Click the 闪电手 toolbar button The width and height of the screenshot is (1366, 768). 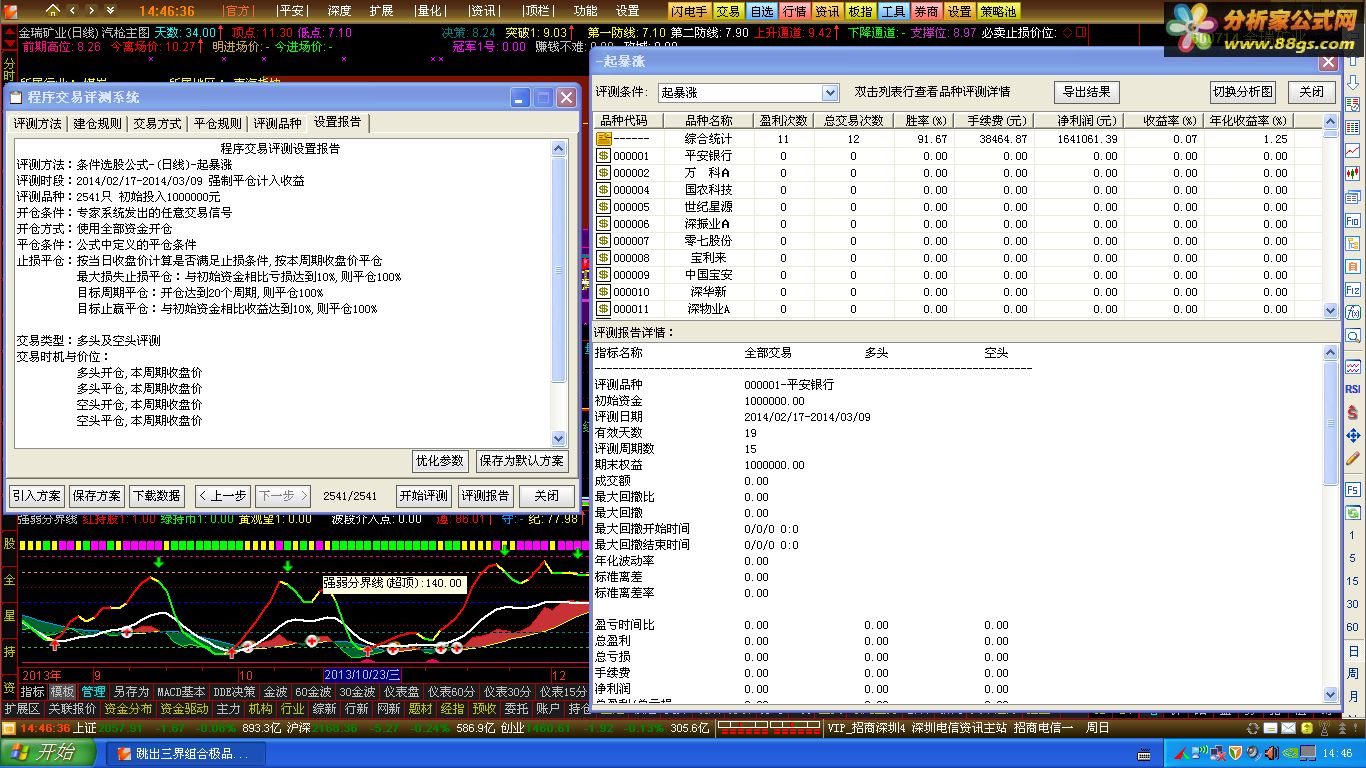pyautogui.click(x=690, y=11)
